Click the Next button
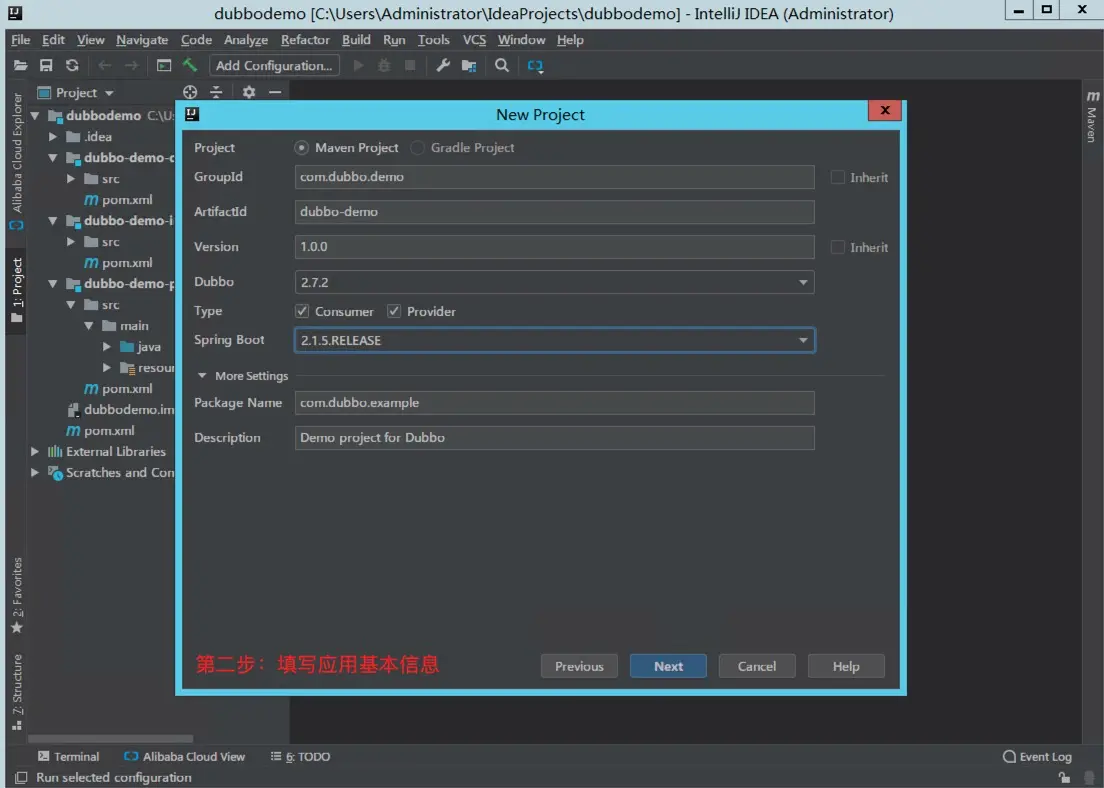The image size is (1104, 788). [x=668, y=666]
